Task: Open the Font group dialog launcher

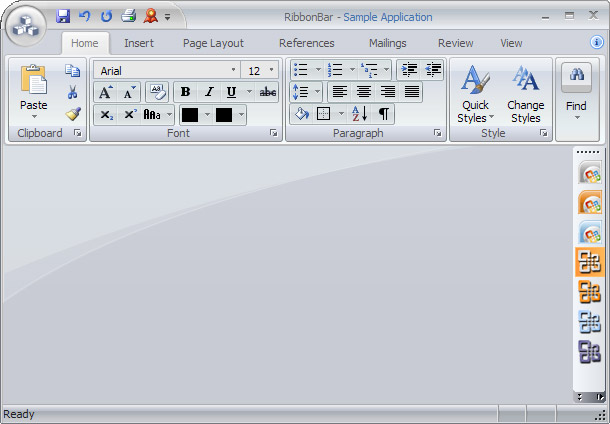Action: click(274, 133)
